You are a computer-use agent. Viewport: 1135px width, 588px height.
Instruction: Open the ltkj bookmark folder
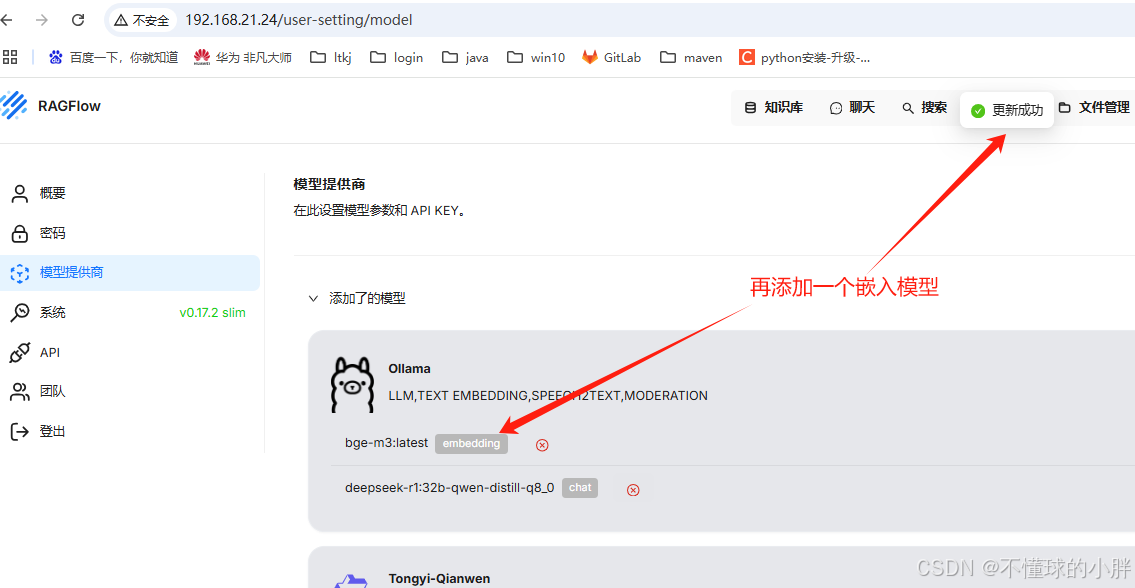click(331, 57)
